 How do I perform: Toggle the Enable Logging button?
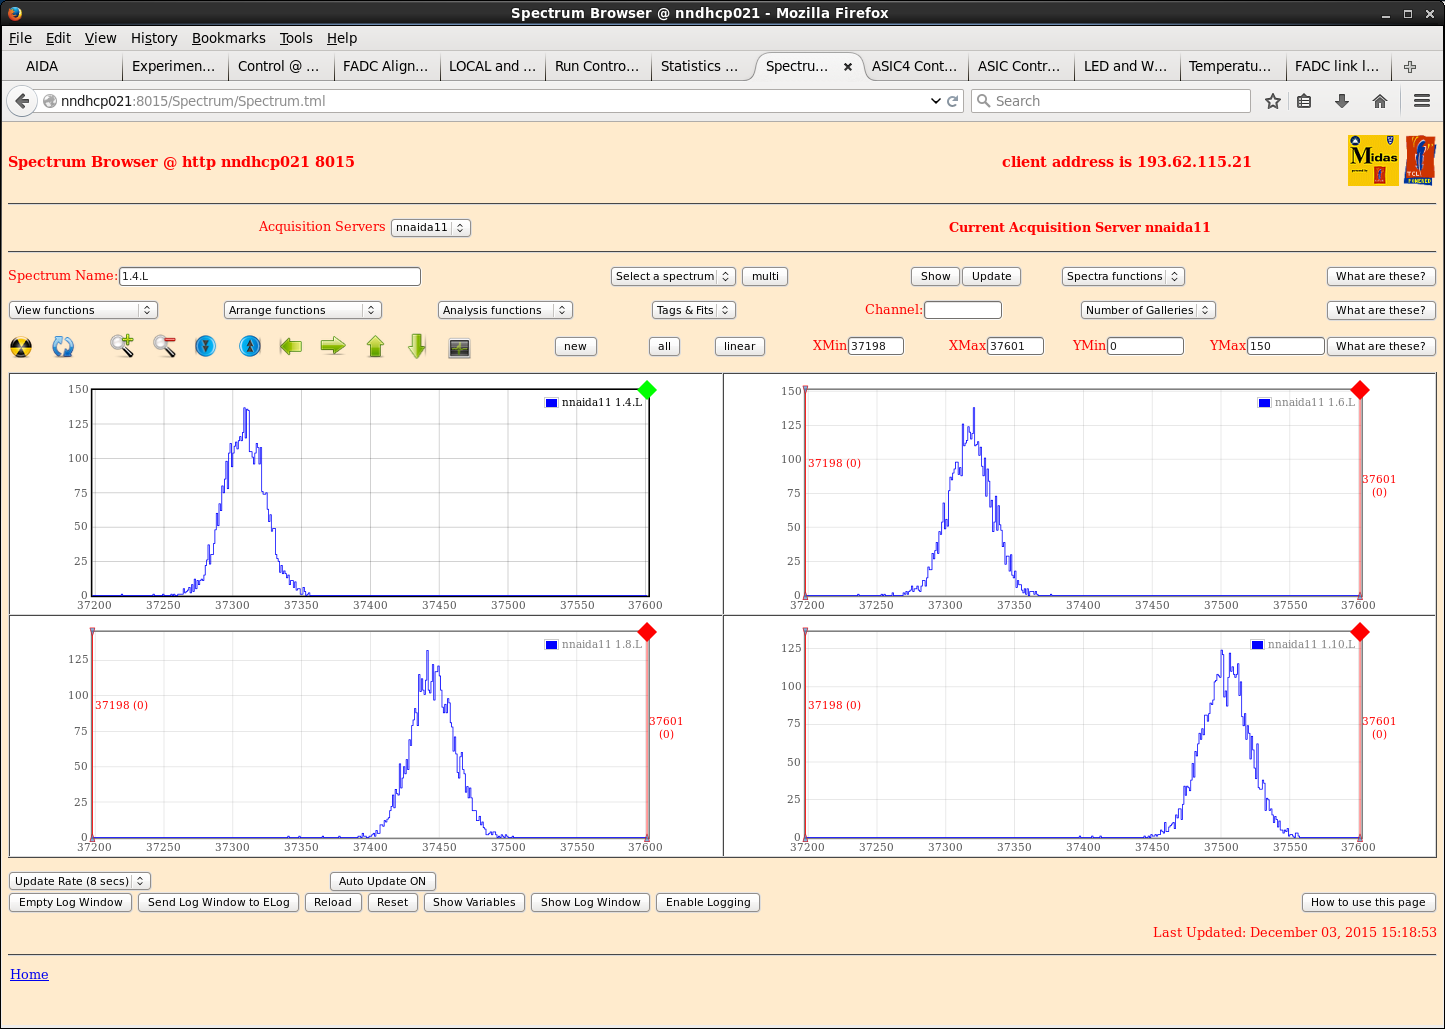(x=708, y=902)
